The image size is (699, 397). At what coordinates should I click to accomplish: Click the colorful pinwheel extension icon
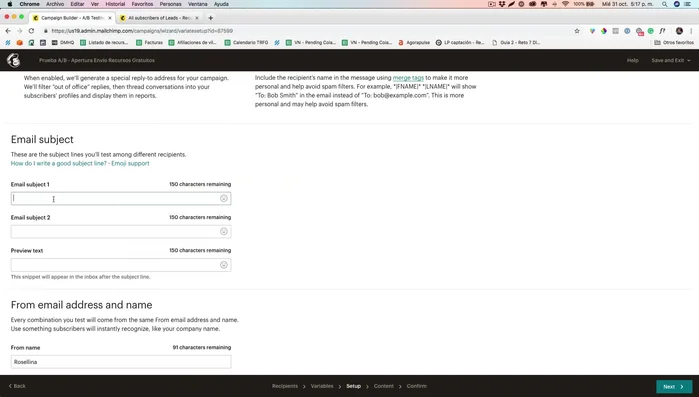pyautogui.click(x=604, y=31)
